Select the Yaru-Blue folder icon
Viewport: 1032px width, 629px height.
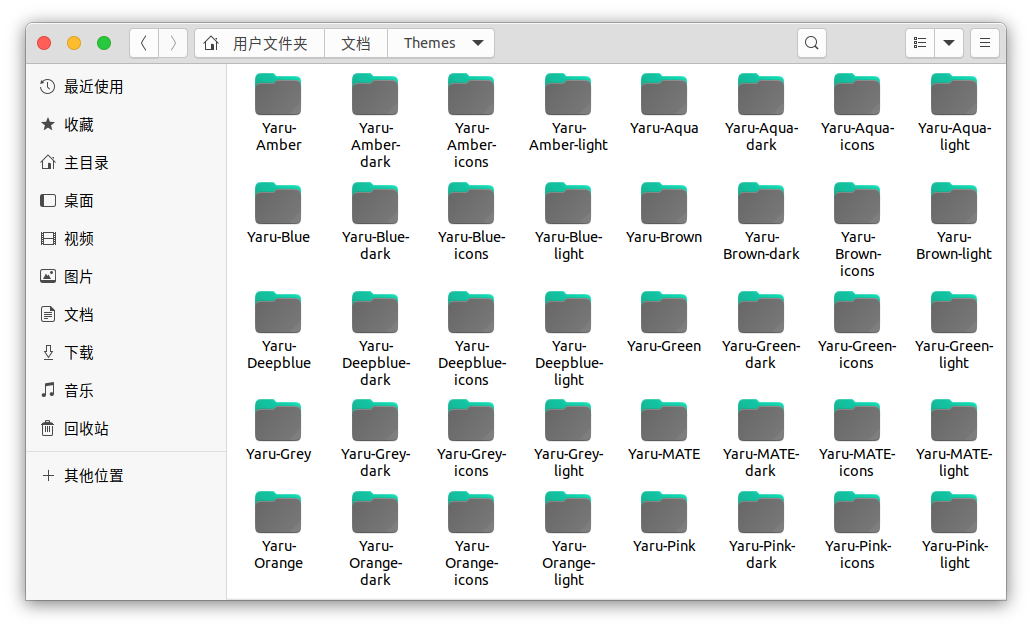(278, 203)
